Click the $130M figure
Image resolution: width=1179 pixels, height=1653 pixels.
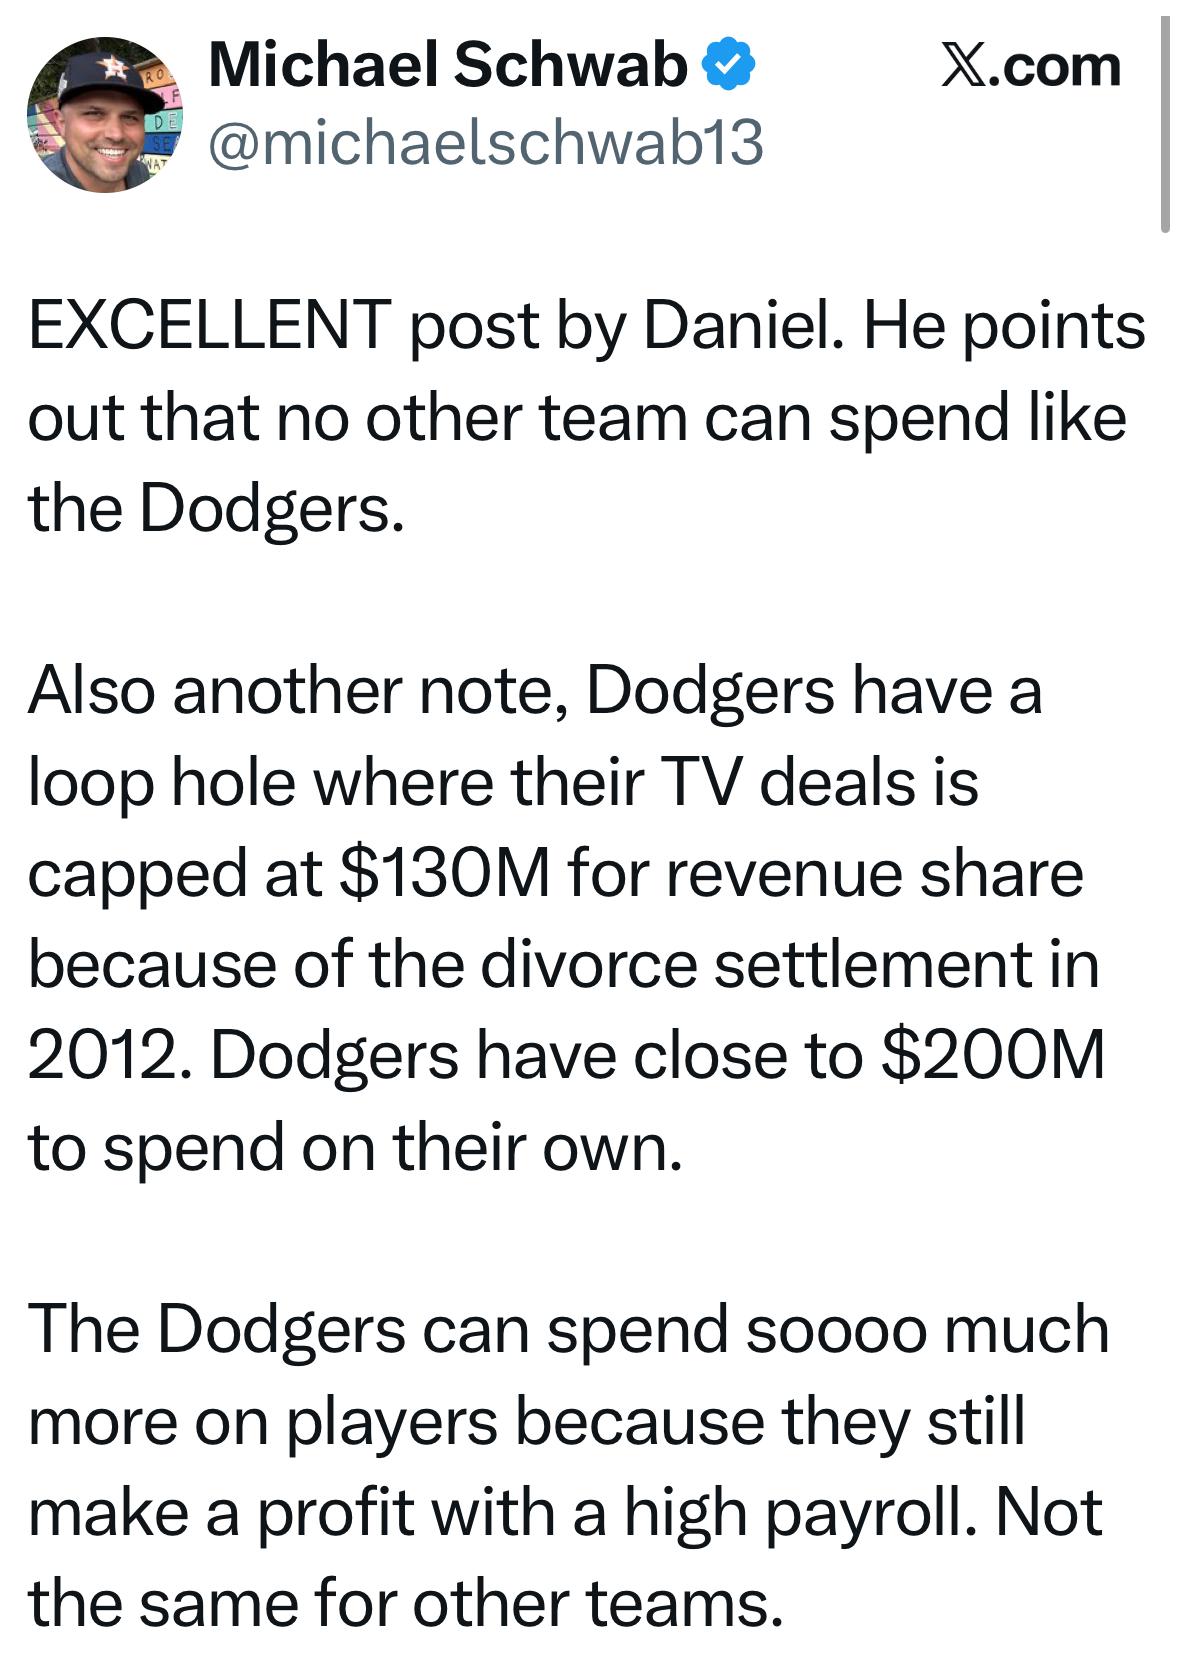(x=445, y=873)
